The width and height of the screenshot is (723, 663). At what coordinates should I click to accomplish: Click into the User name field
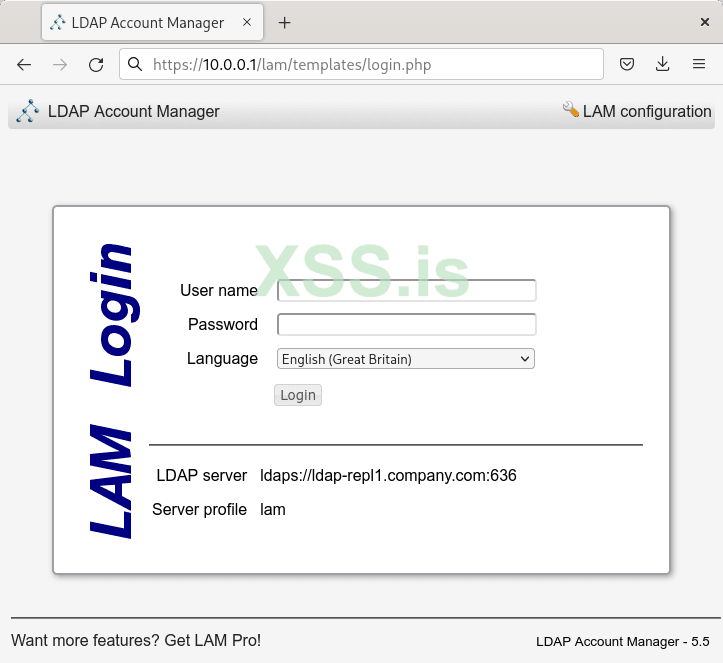pyautogui.click(x=406, y=290)
